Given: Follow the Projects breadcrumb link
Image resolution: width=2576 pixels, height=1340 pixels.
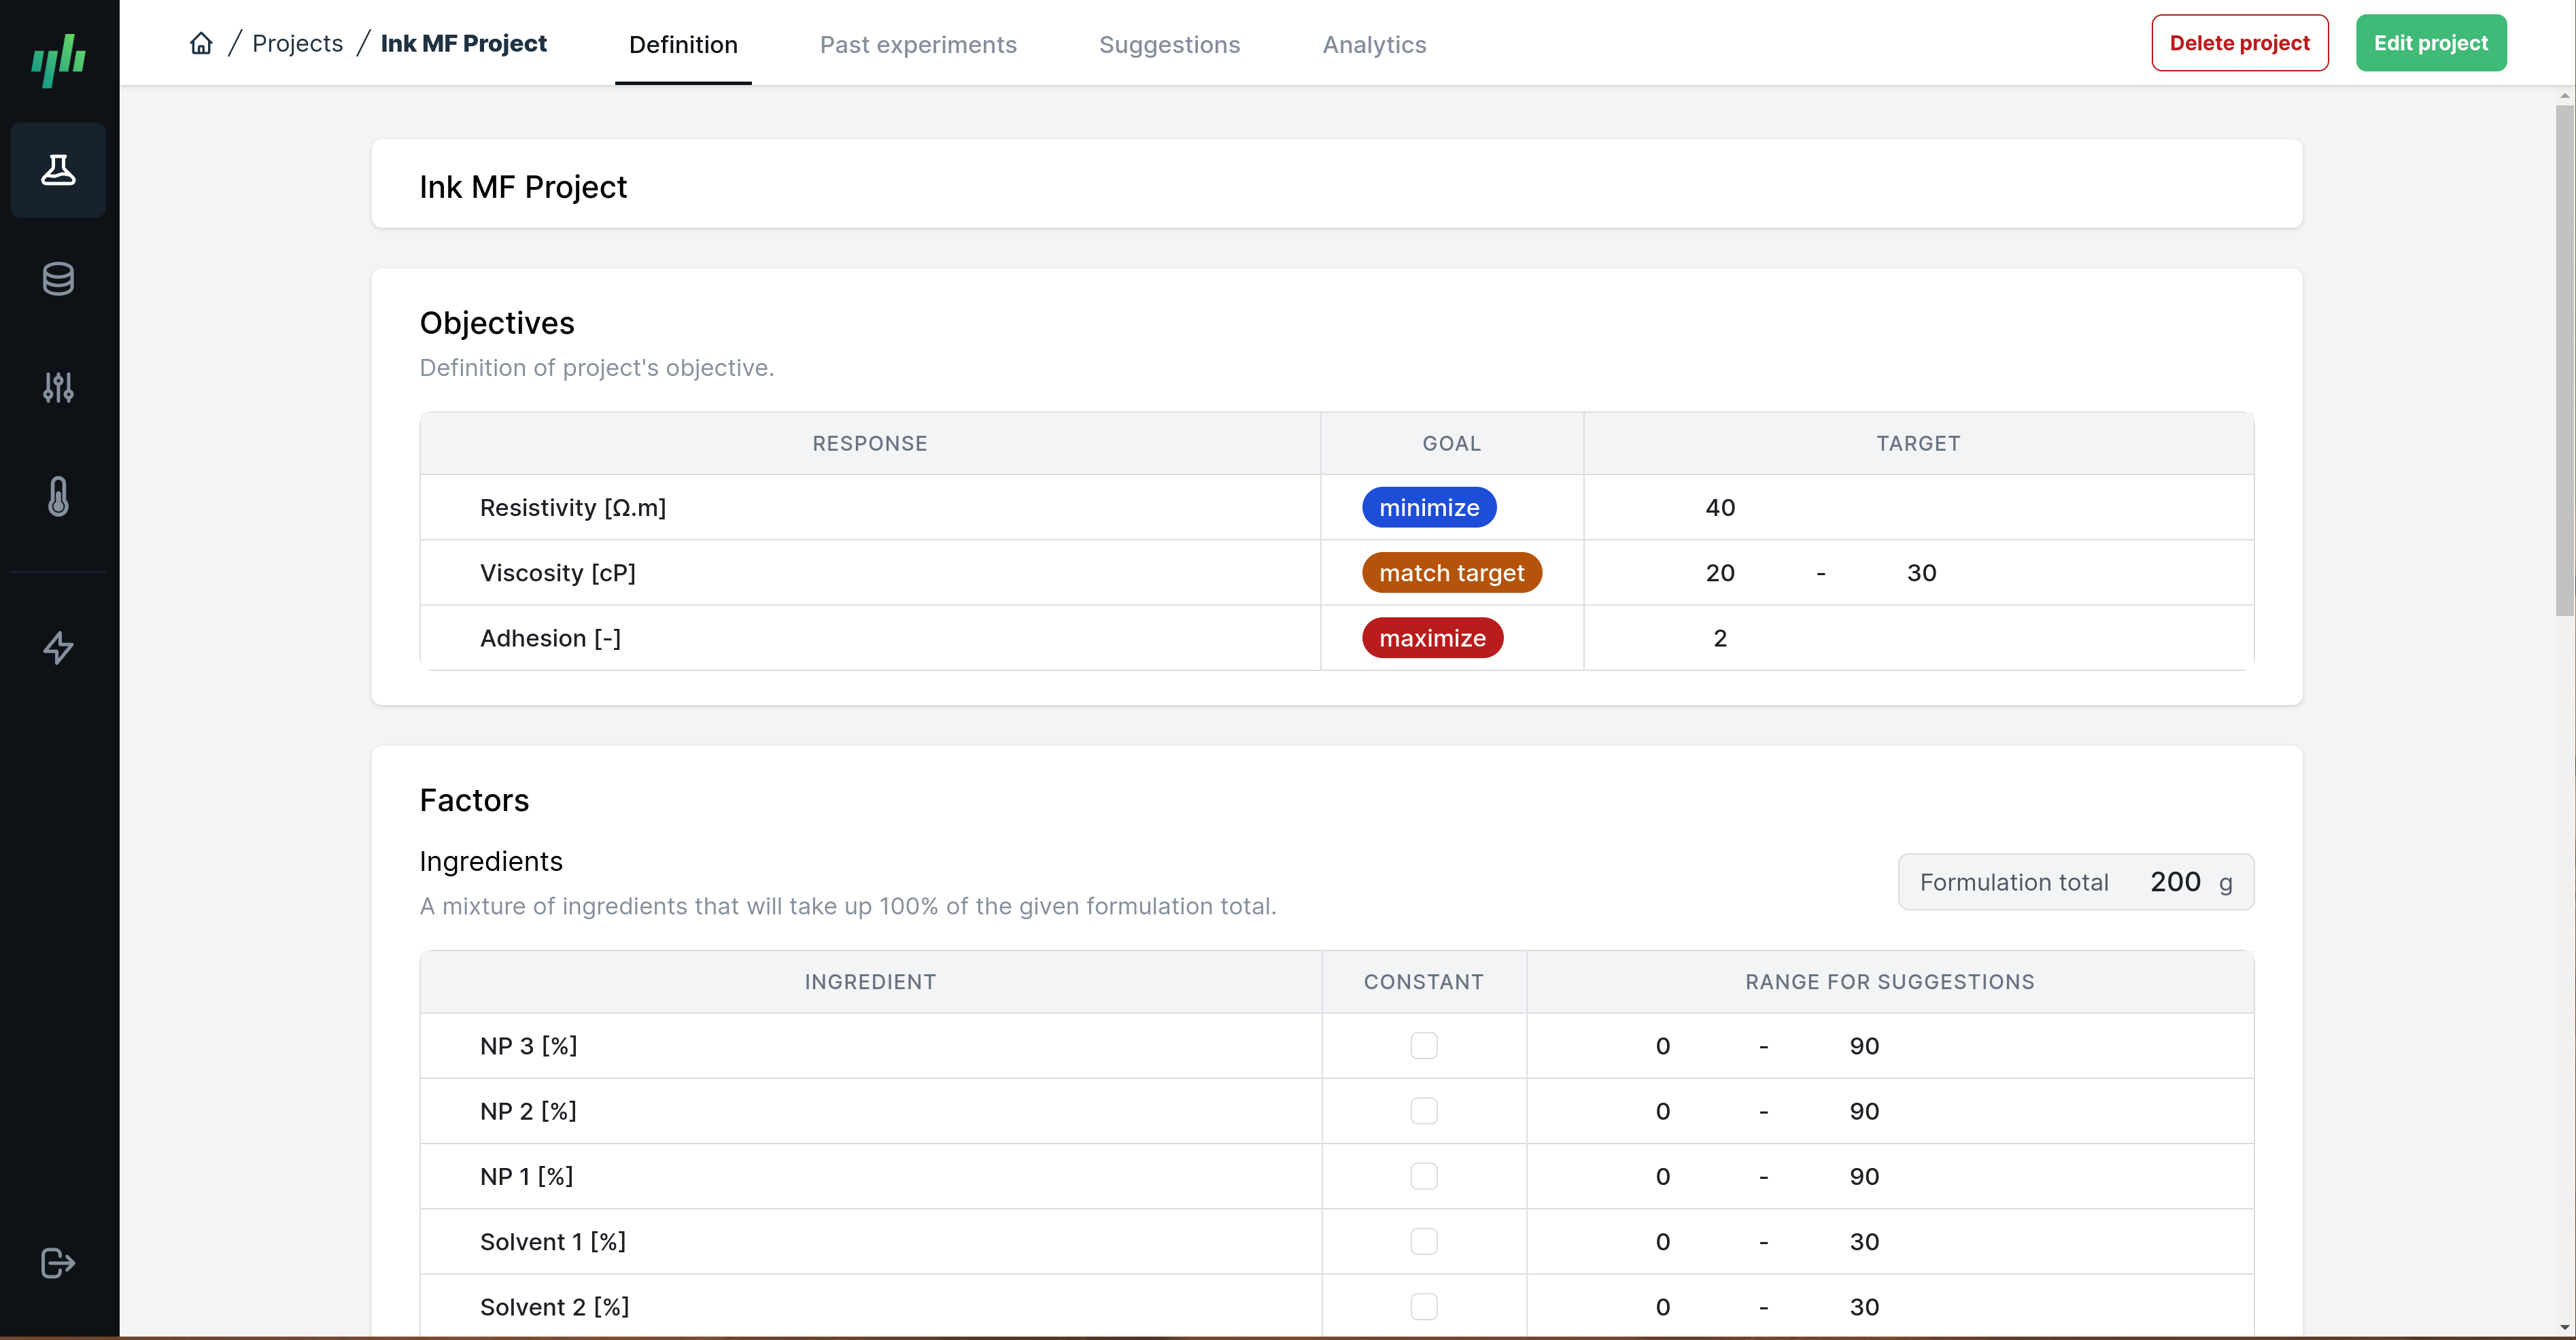Looking at the screenshot, I should (x=297, y=43).
